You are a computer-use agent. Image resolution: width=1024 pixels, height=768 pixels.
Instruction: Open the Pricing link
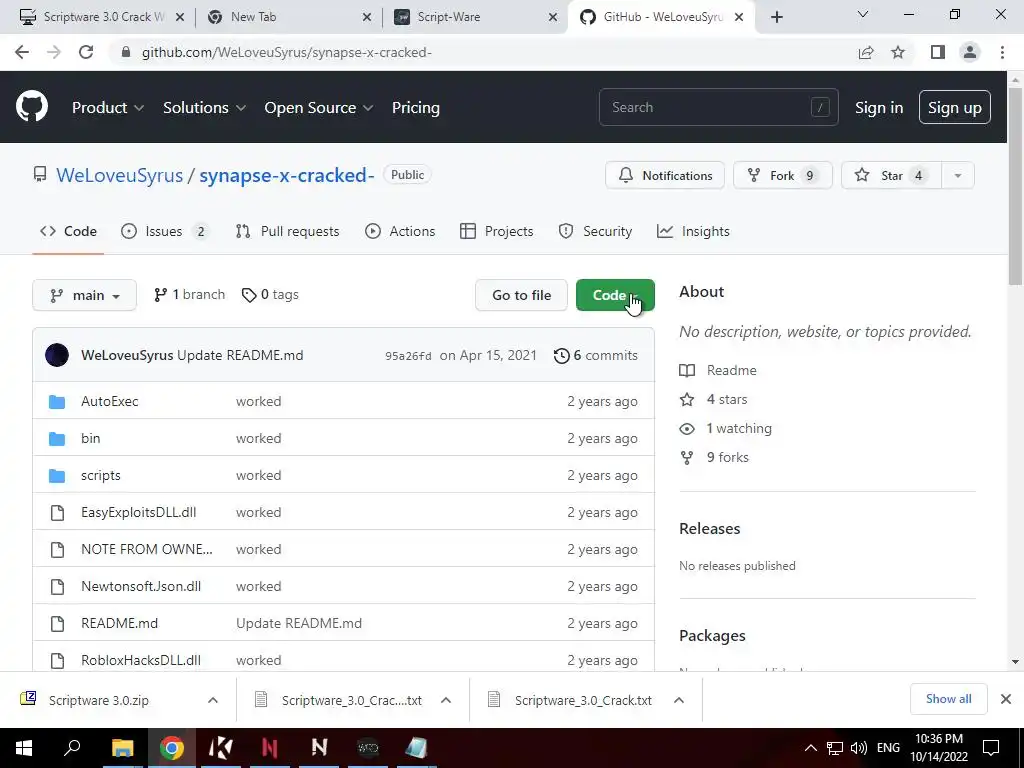(x=415, y=108)
